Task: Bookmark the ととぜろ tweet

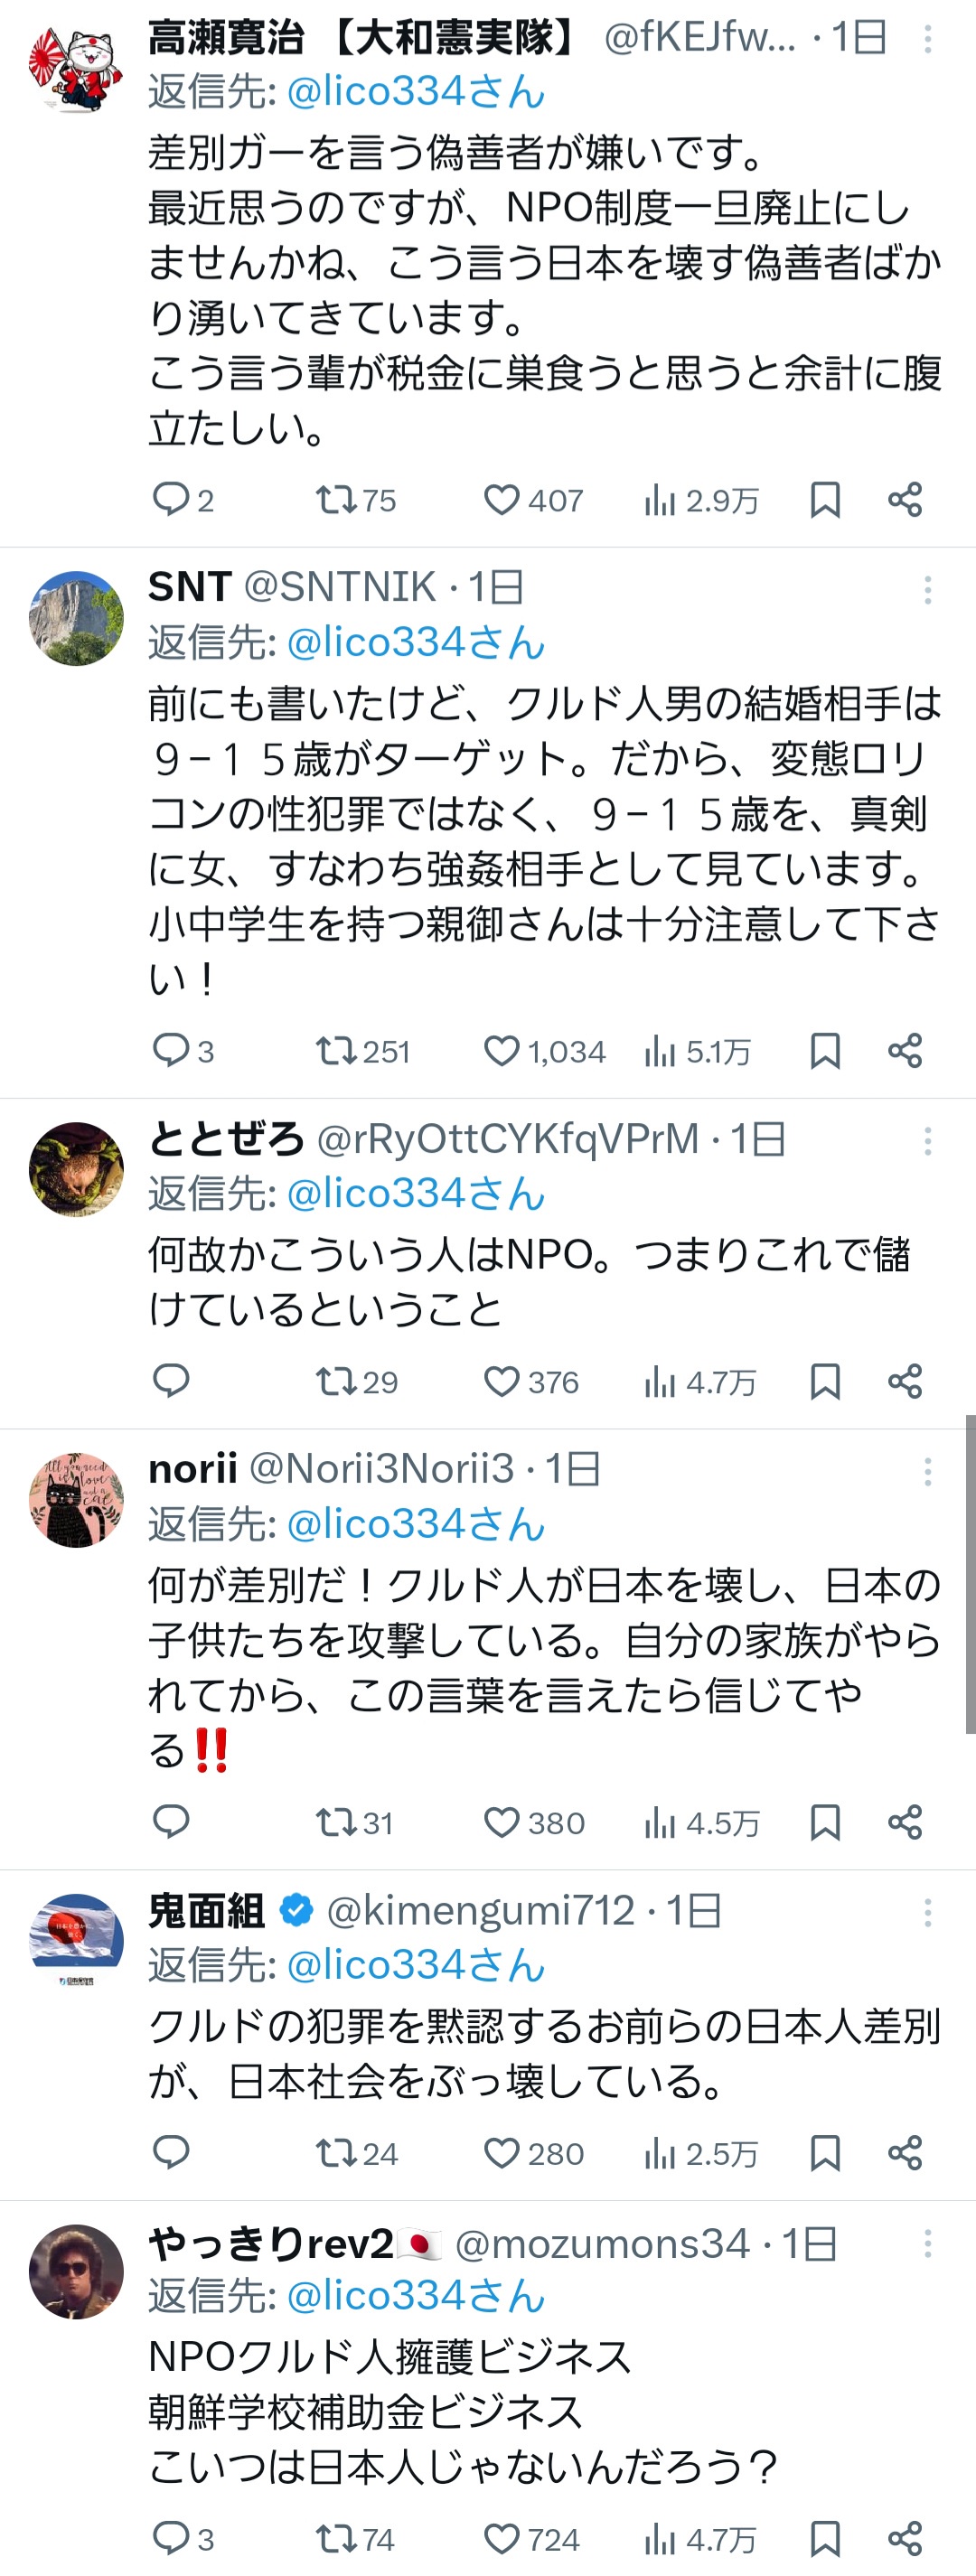Action: (x=824, y=1382)
